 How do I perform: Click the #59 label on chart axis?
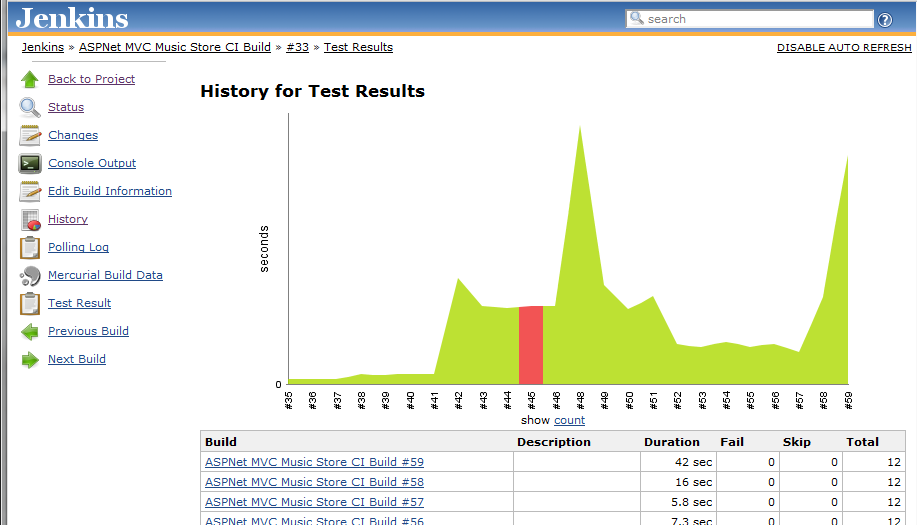[848, 400]
